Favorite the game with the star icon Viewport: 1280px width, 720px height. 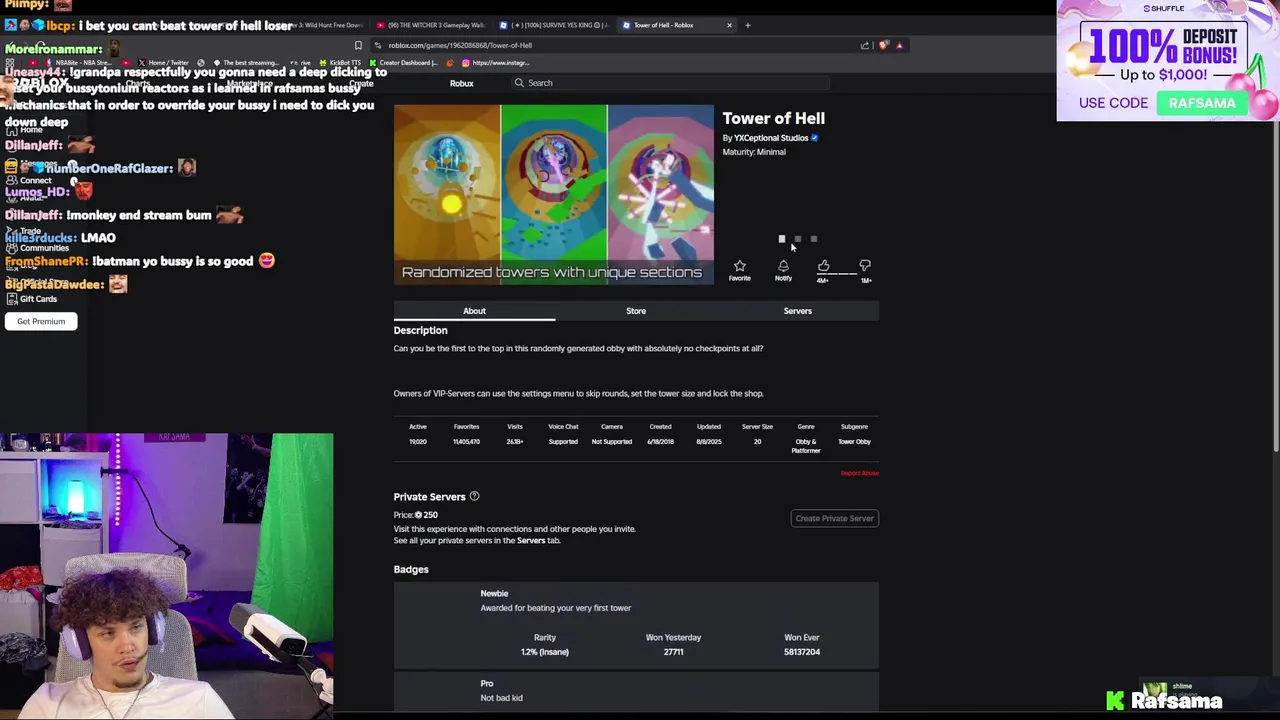point(739,266)
